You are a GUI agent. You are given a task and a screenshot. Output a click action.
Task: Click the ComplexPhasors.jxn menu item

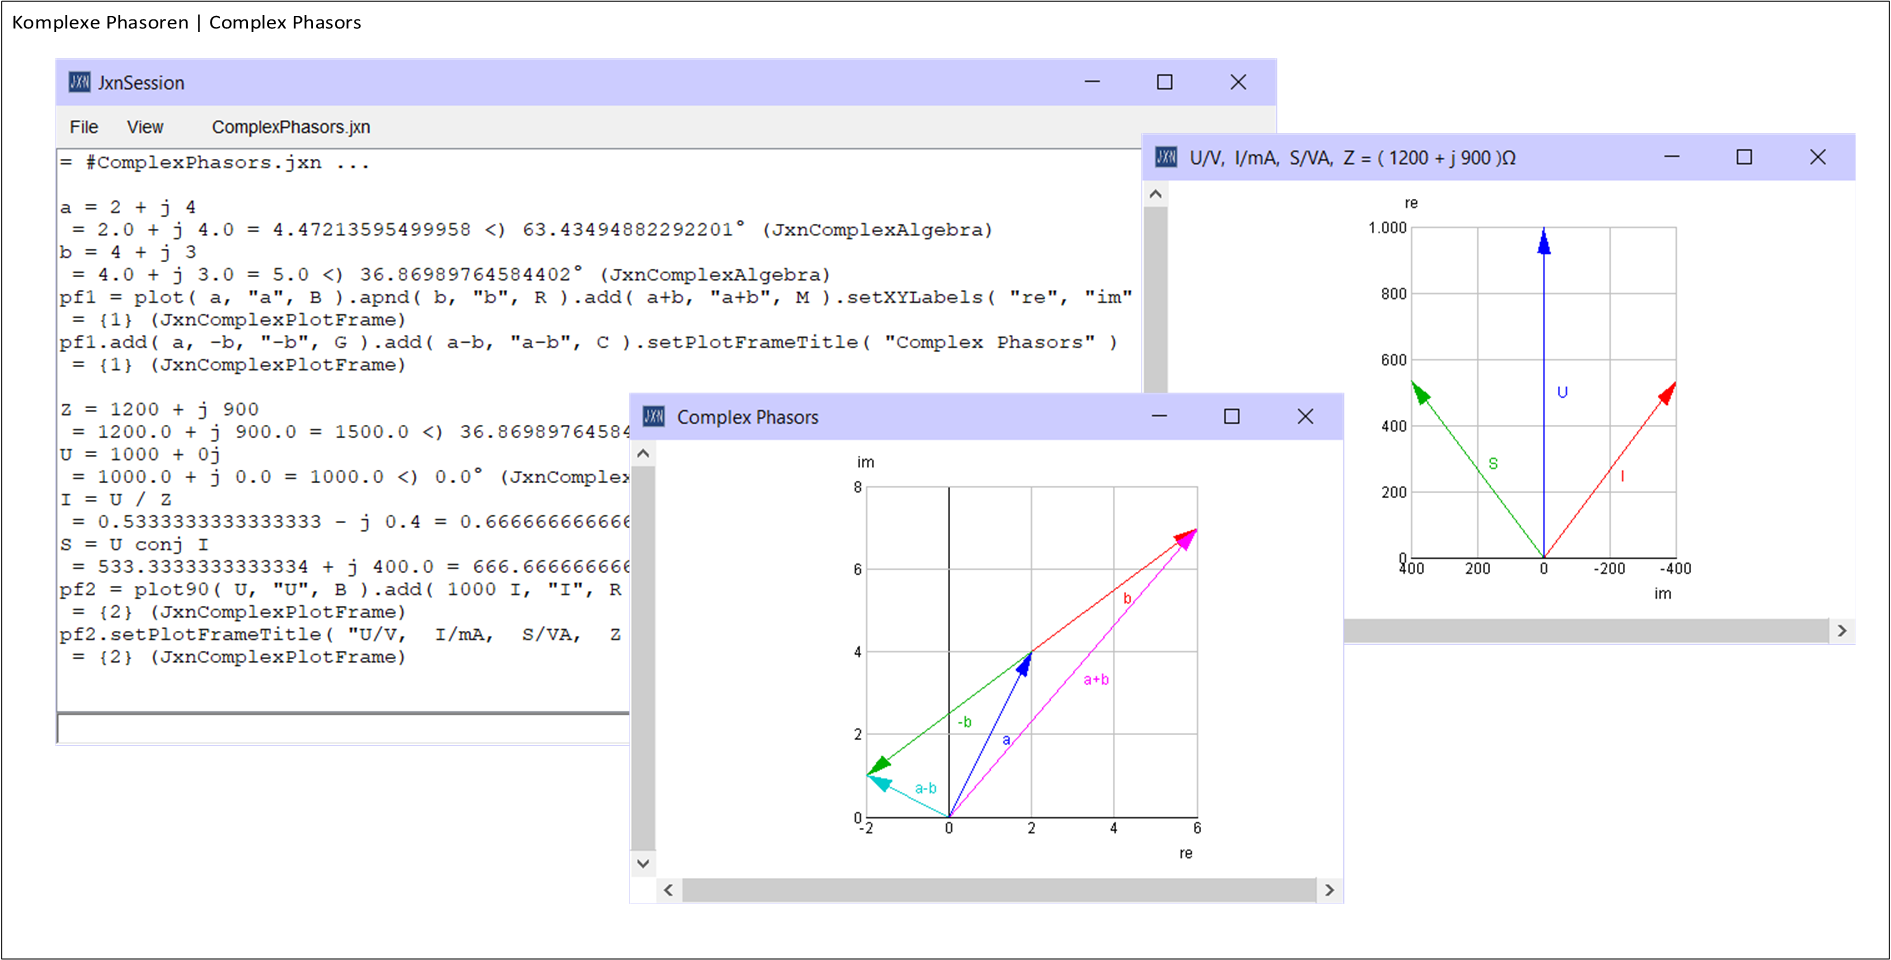click(x=291, y=127)
